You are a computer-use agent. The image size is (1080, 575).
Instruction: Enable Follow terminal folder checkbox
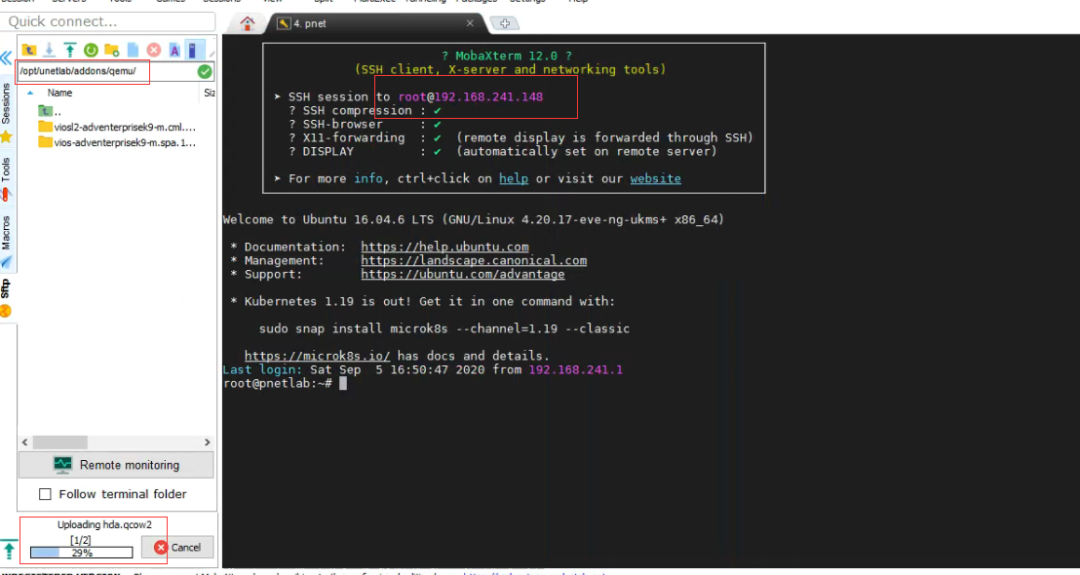(45, 494)
